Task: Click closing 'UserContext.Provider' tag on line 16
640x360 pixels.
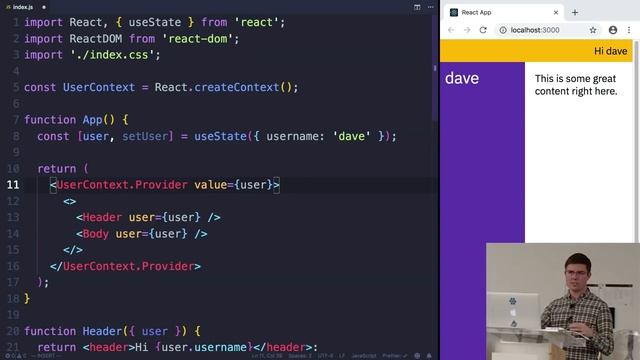Action: click(129, 266)
